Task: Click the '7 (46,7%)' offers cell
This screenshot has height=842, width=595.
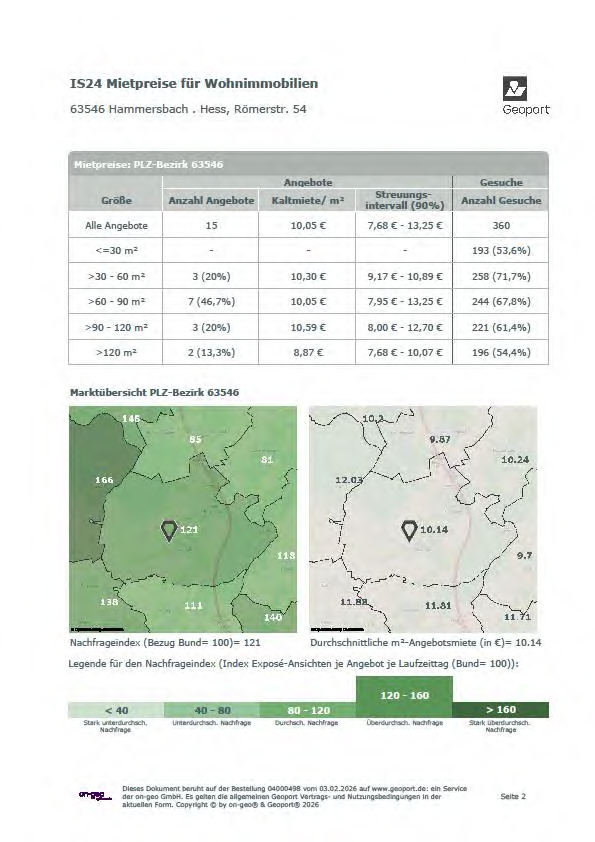Action: (211, 302)
